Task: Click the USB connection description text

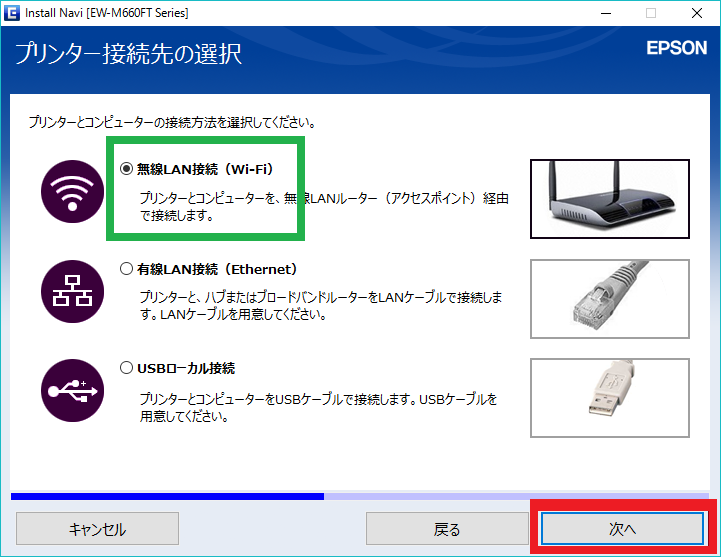Action: pos(318,407)
